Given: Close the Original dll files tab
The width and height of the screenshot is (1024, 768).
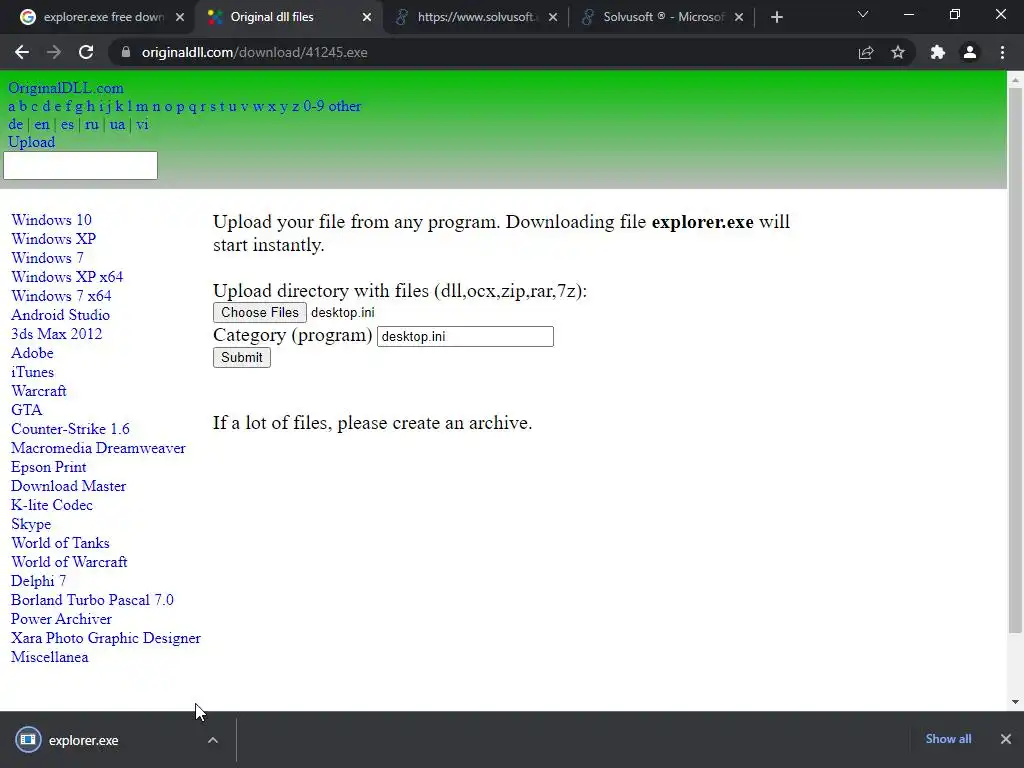Looking at the screenshot, I should pyautogui.click(x=367, y=17).
